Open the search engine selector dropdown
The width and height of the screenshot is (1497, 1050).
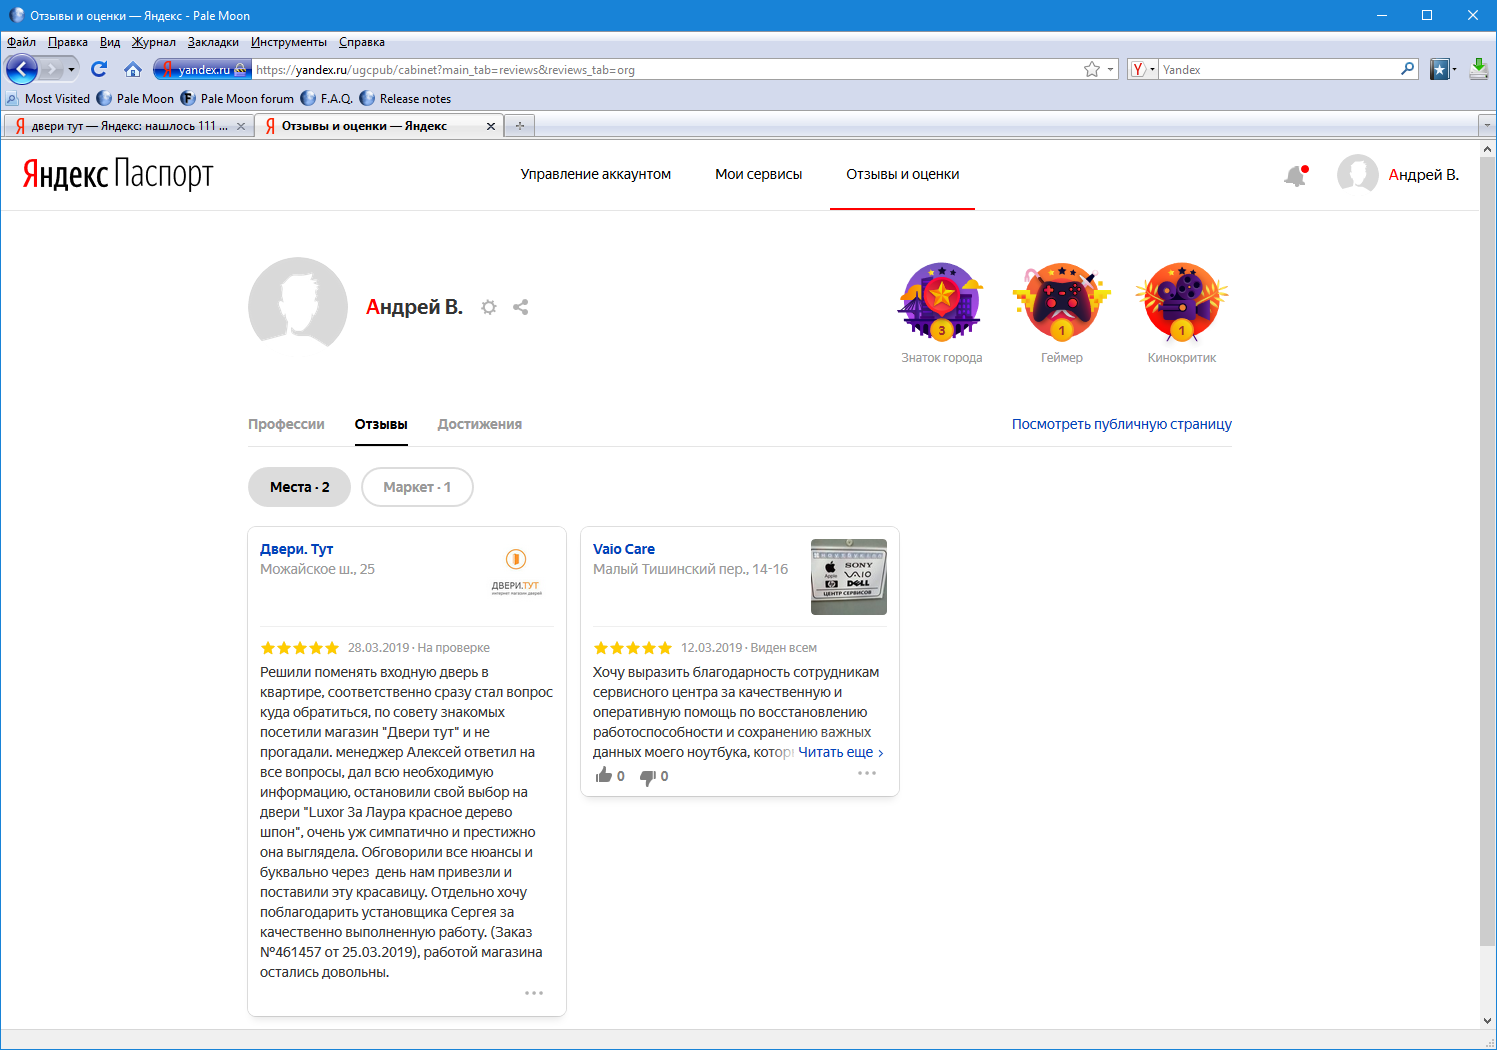pos(1143,69)
